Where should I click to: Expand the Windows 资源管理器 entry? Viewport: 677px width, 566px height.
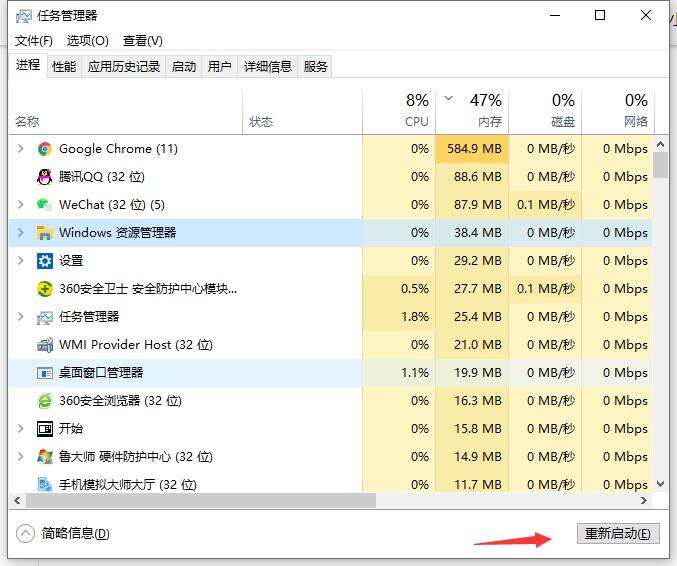20,233
